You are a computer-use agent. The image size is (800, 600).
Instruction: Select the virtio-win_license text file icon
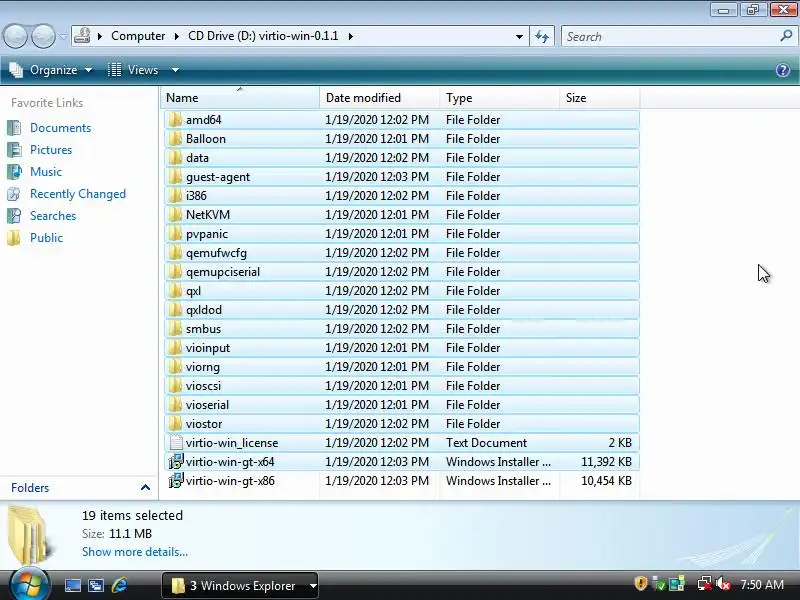(176, 443)
